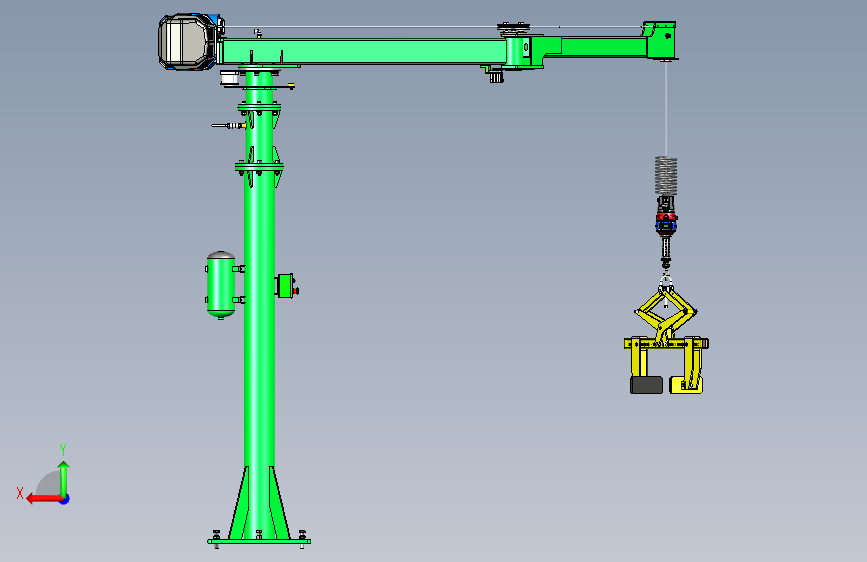The image size is (867, 562).
Task: Select the vertical hoist cable below arm tip
Action: [x=666, y=108]
